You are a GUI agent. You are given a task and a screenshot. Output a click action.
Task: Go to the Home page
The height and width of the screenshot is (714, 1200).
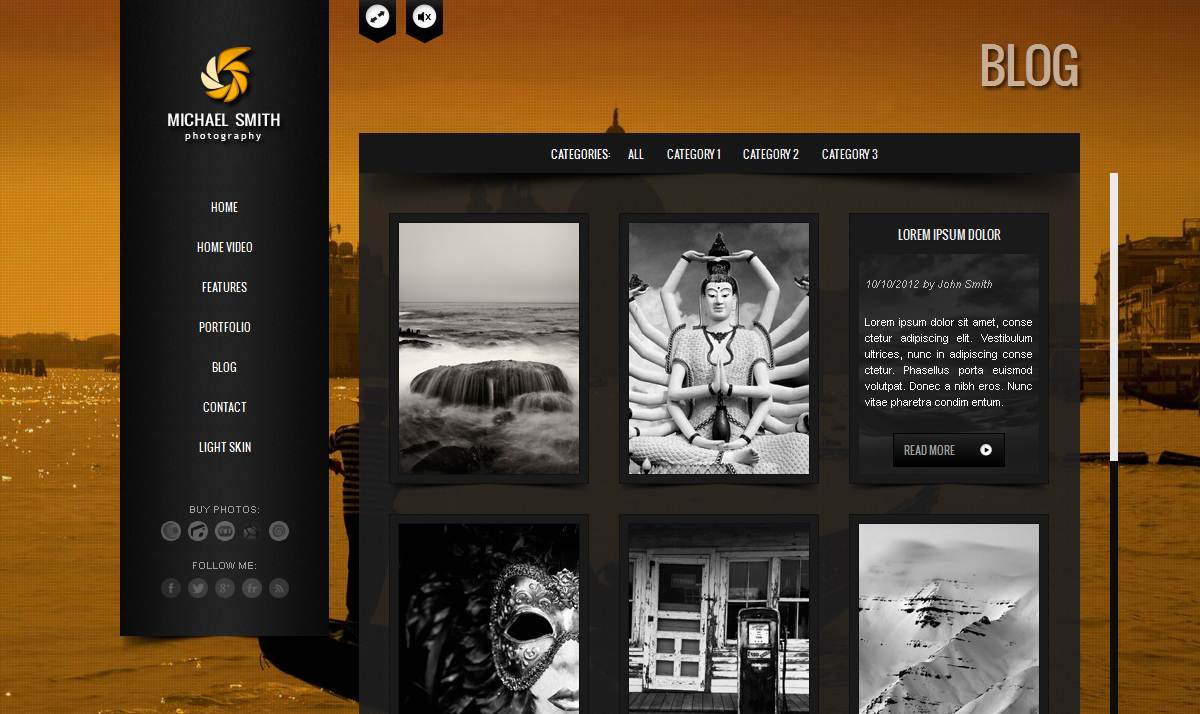(224, 207)
